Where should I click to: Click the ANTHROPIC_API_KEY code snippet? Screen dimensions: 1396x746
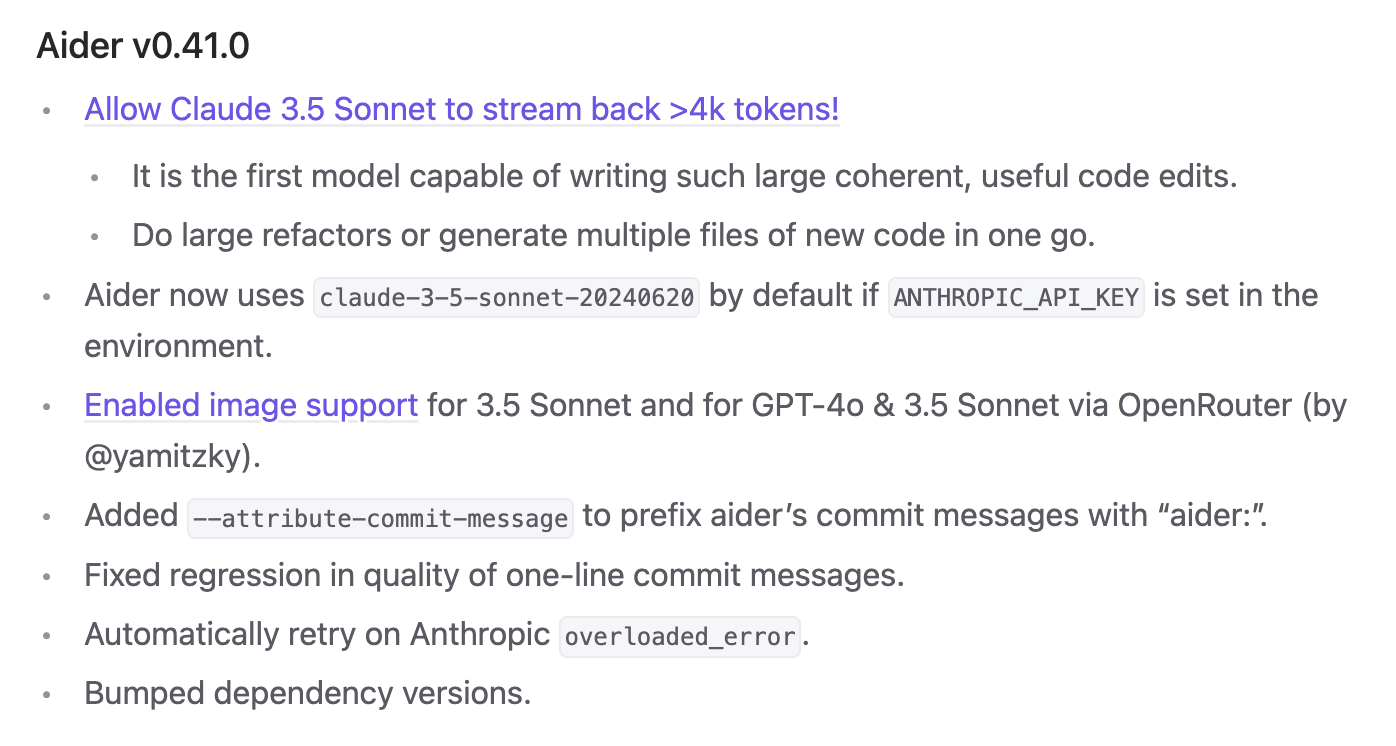tap(1016, 297)
